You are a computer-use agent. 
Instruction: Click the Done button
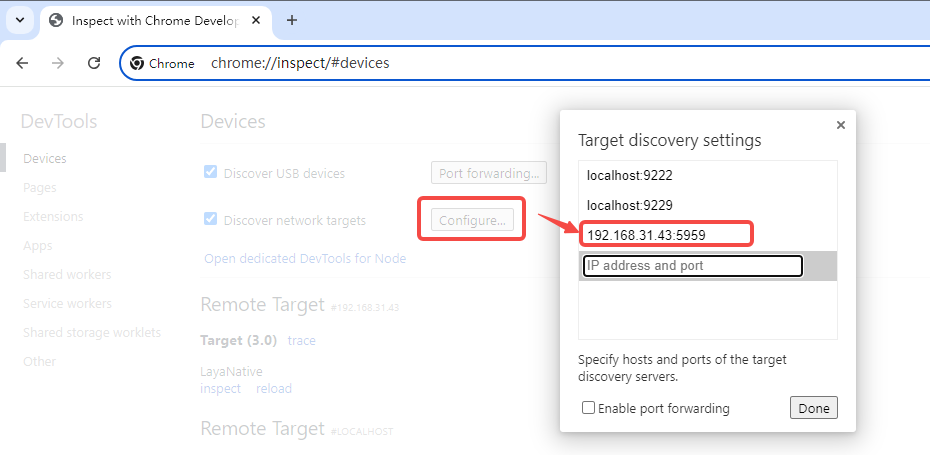[x=813, y=408]
